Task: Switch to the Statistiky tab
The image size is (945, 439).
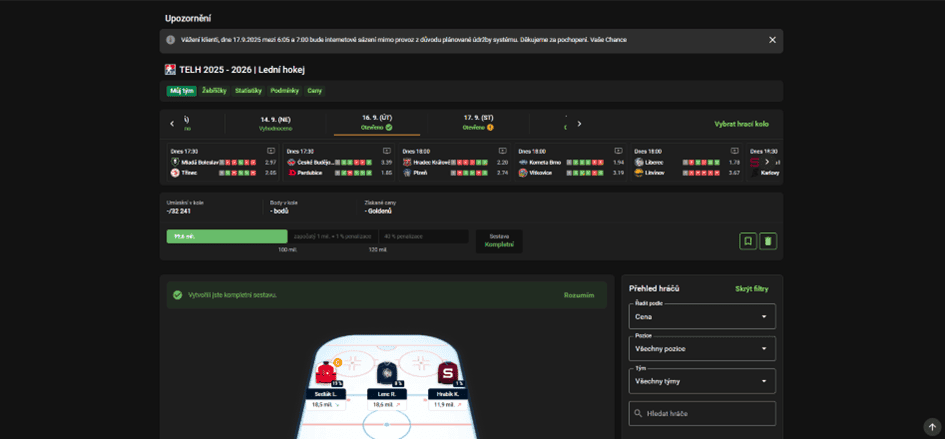Action: click(248, 91)
